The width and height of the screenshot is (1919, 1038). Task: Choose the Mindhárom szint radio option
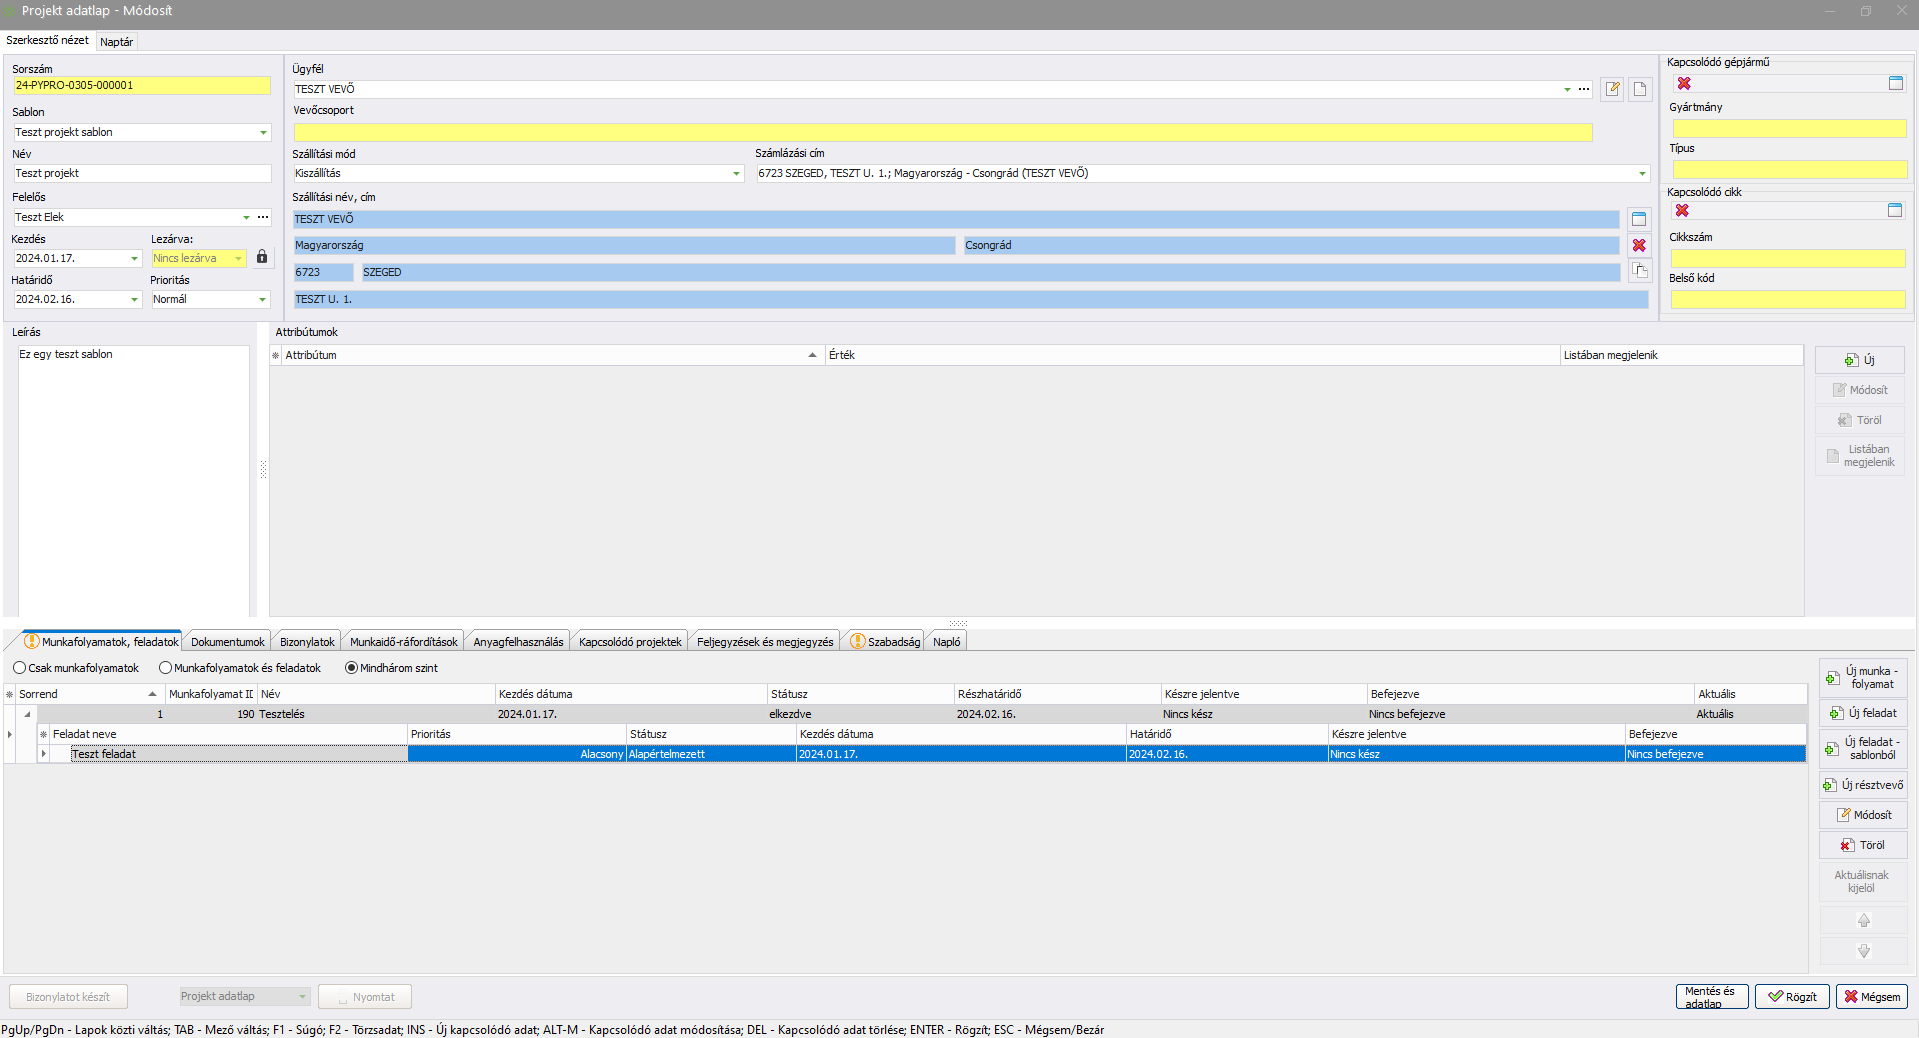point(351,668)
